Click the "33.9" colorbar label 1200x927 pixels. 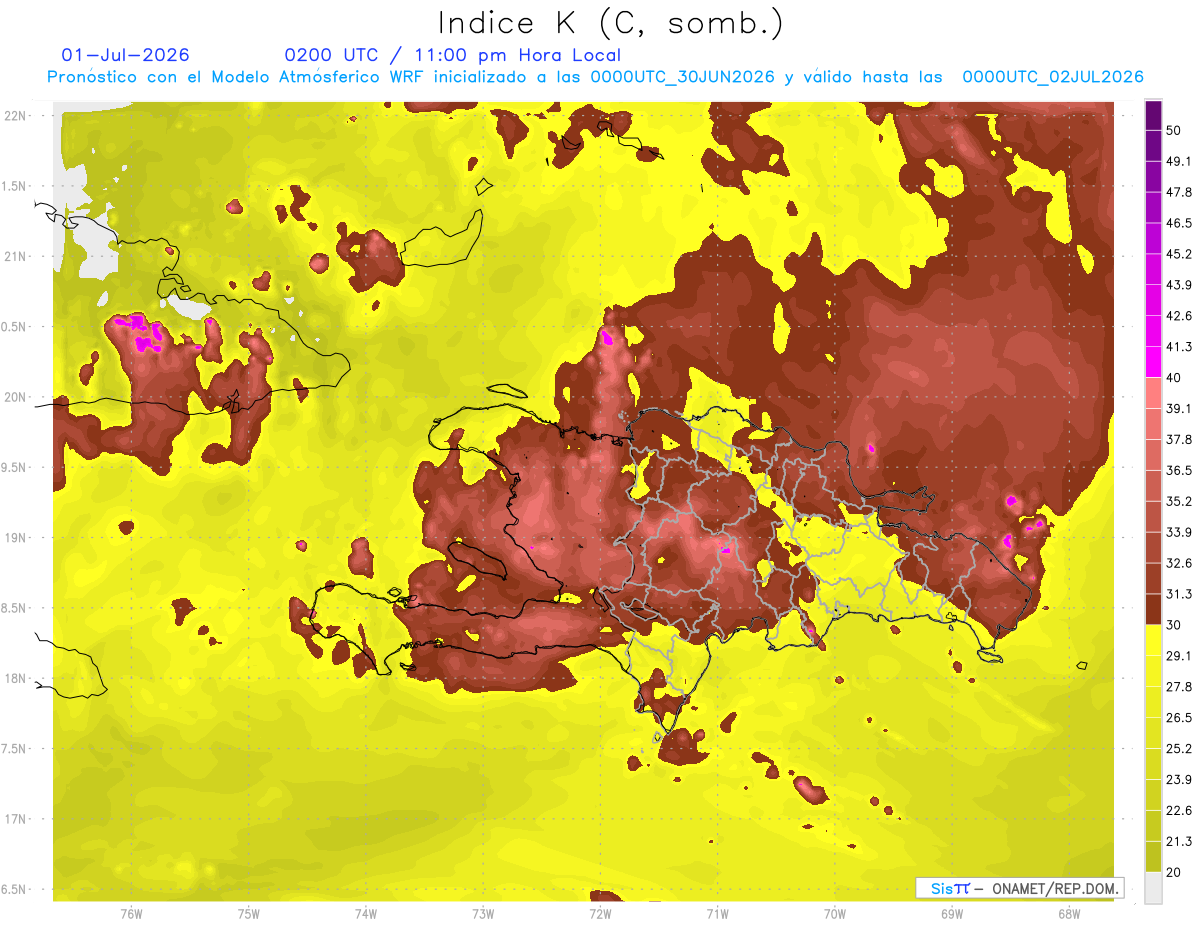pyautogui.click(x=1179, y=532)
